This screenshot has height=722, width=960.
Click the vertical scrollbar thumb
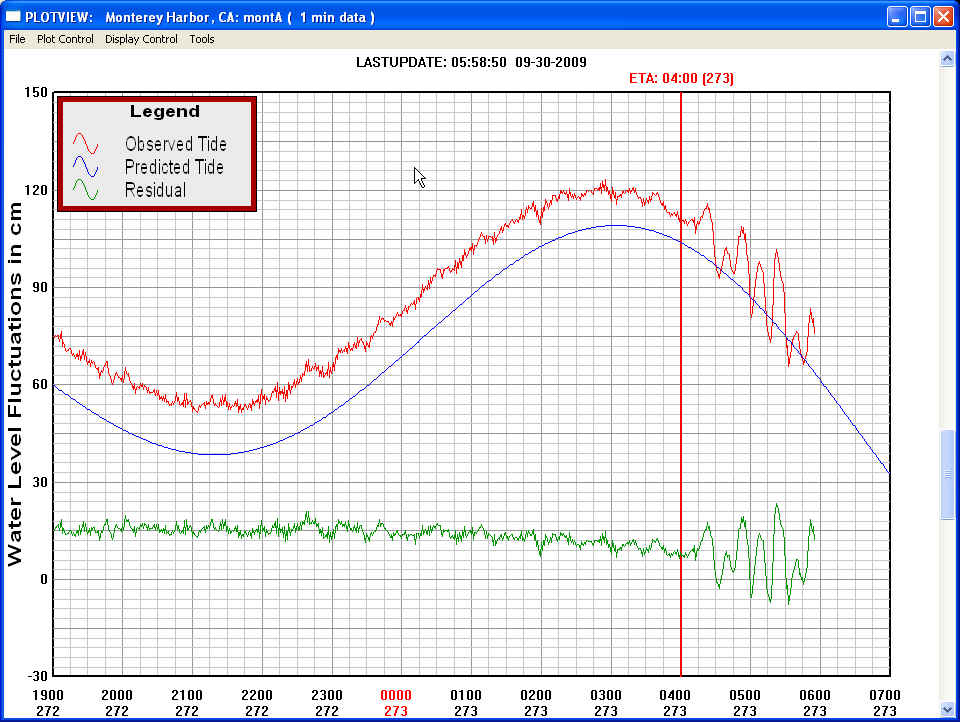[947, 475]
